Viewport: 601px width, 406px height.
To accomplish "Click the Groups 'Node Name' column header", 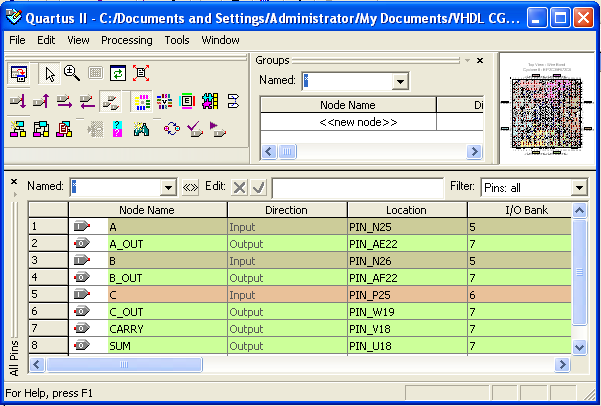I will point(348,105).
